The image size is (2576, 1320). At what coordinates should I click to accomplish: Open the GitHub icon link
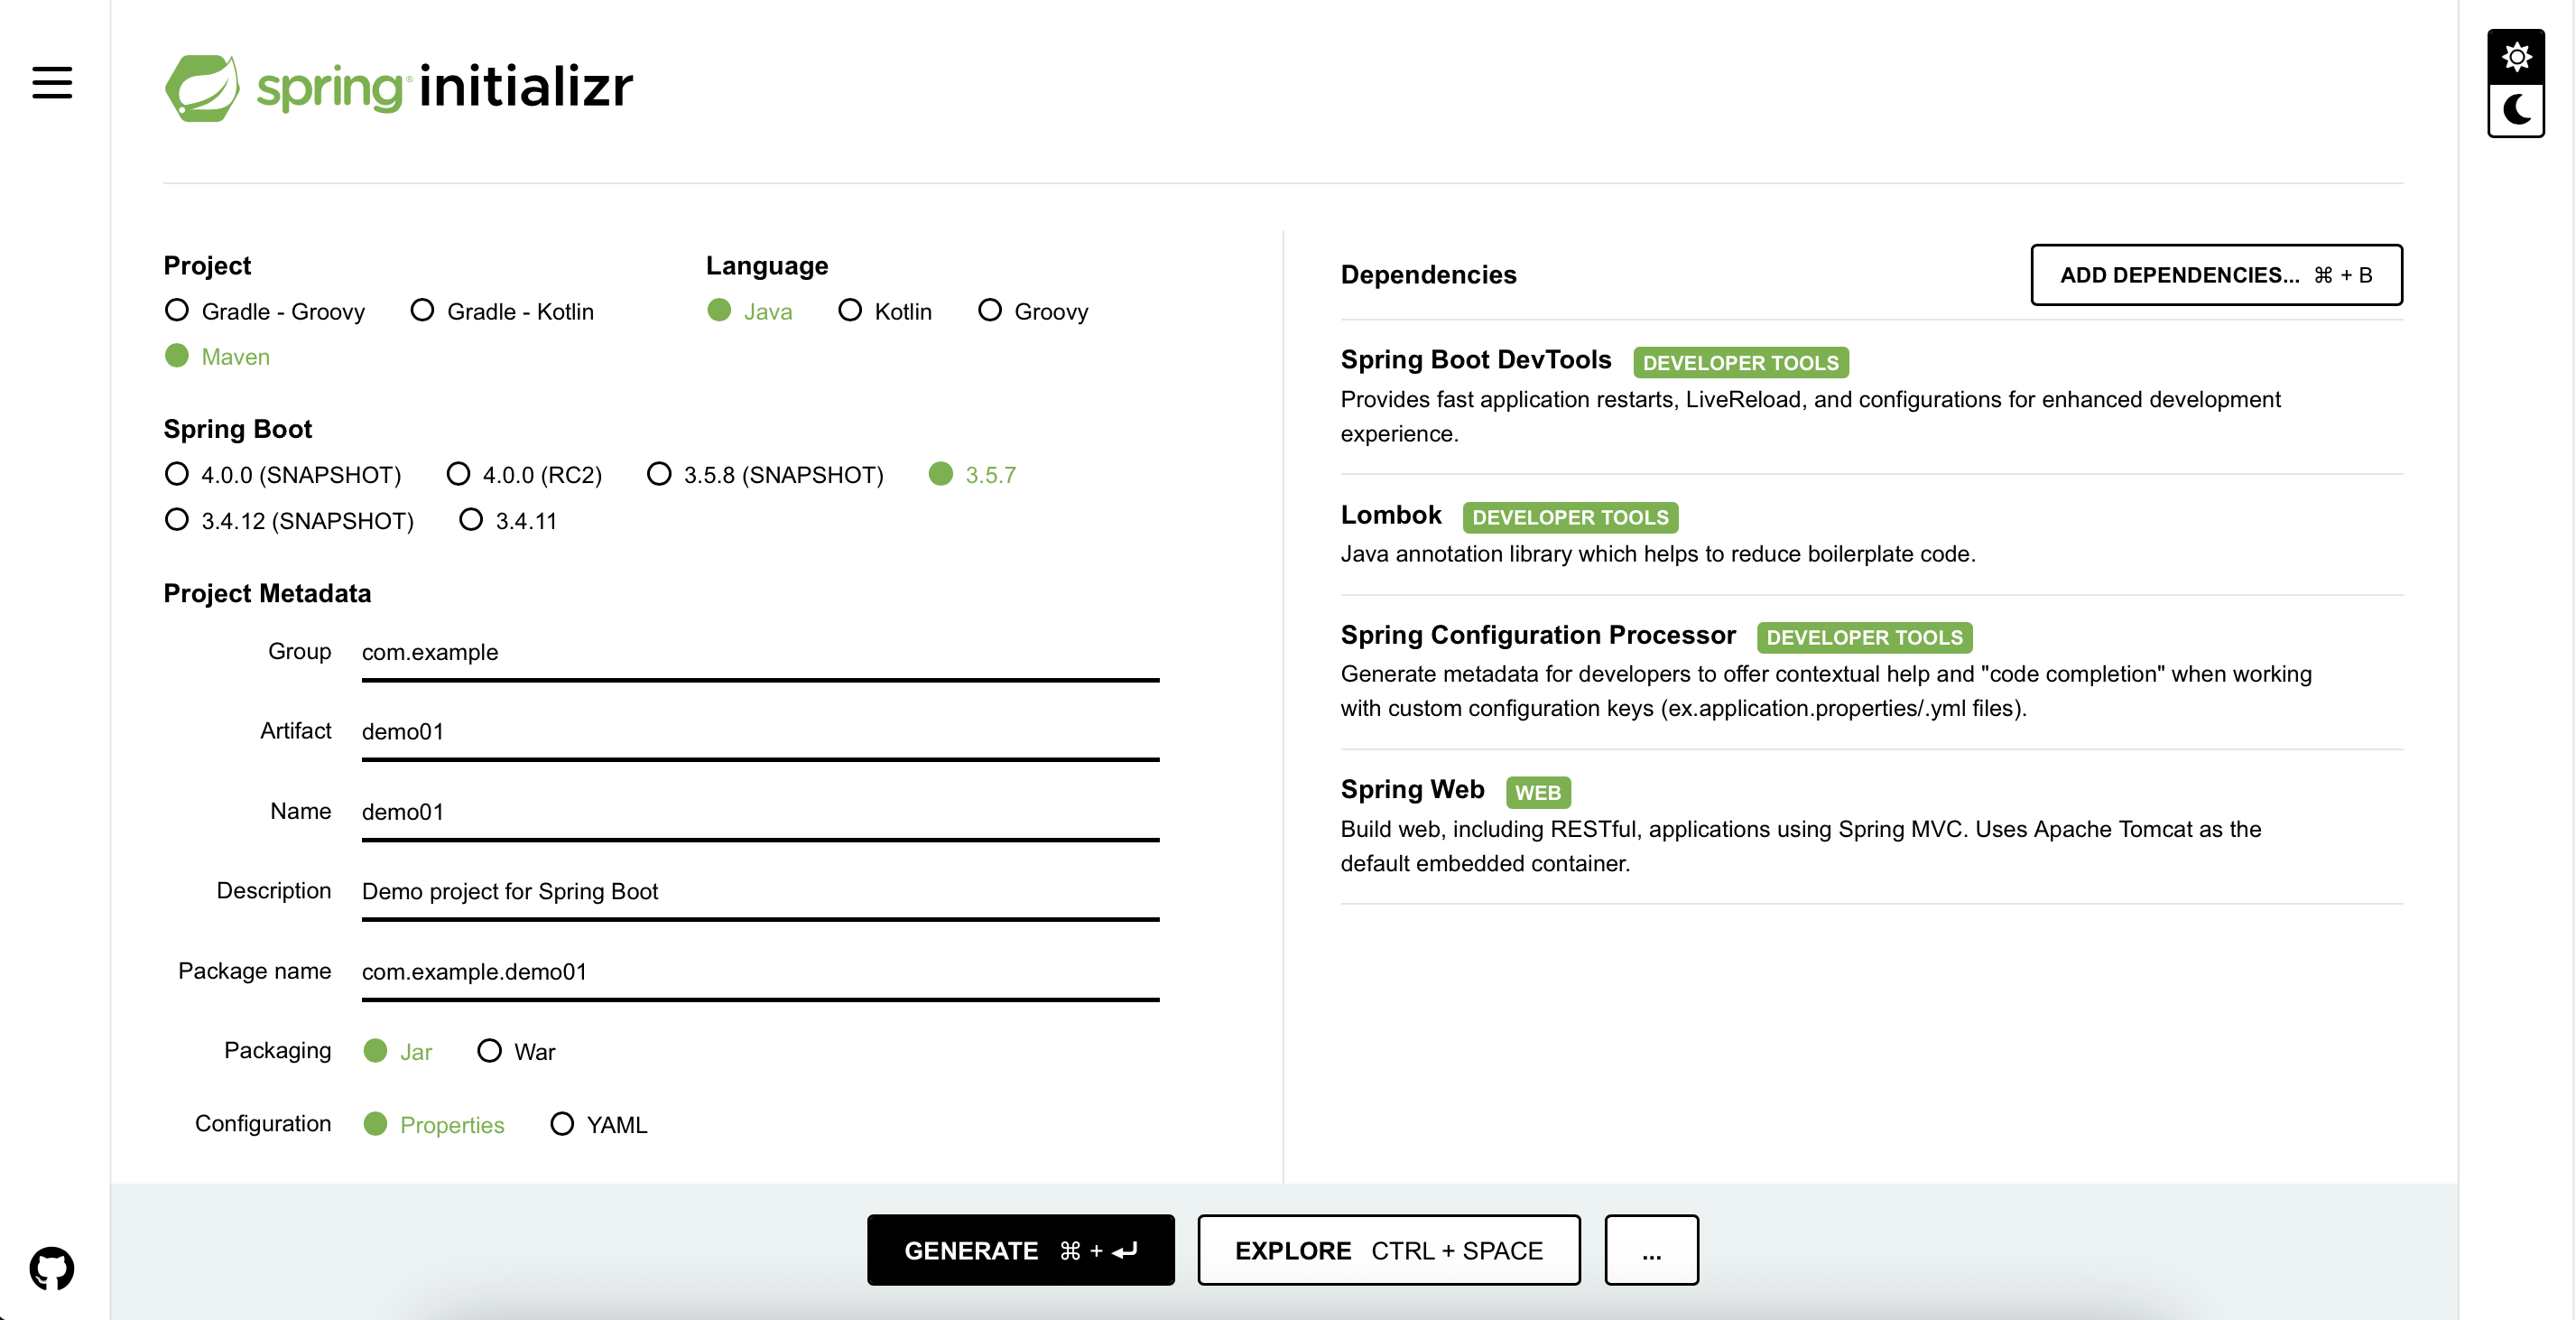pyautogui.click(x=52, y=1268)
